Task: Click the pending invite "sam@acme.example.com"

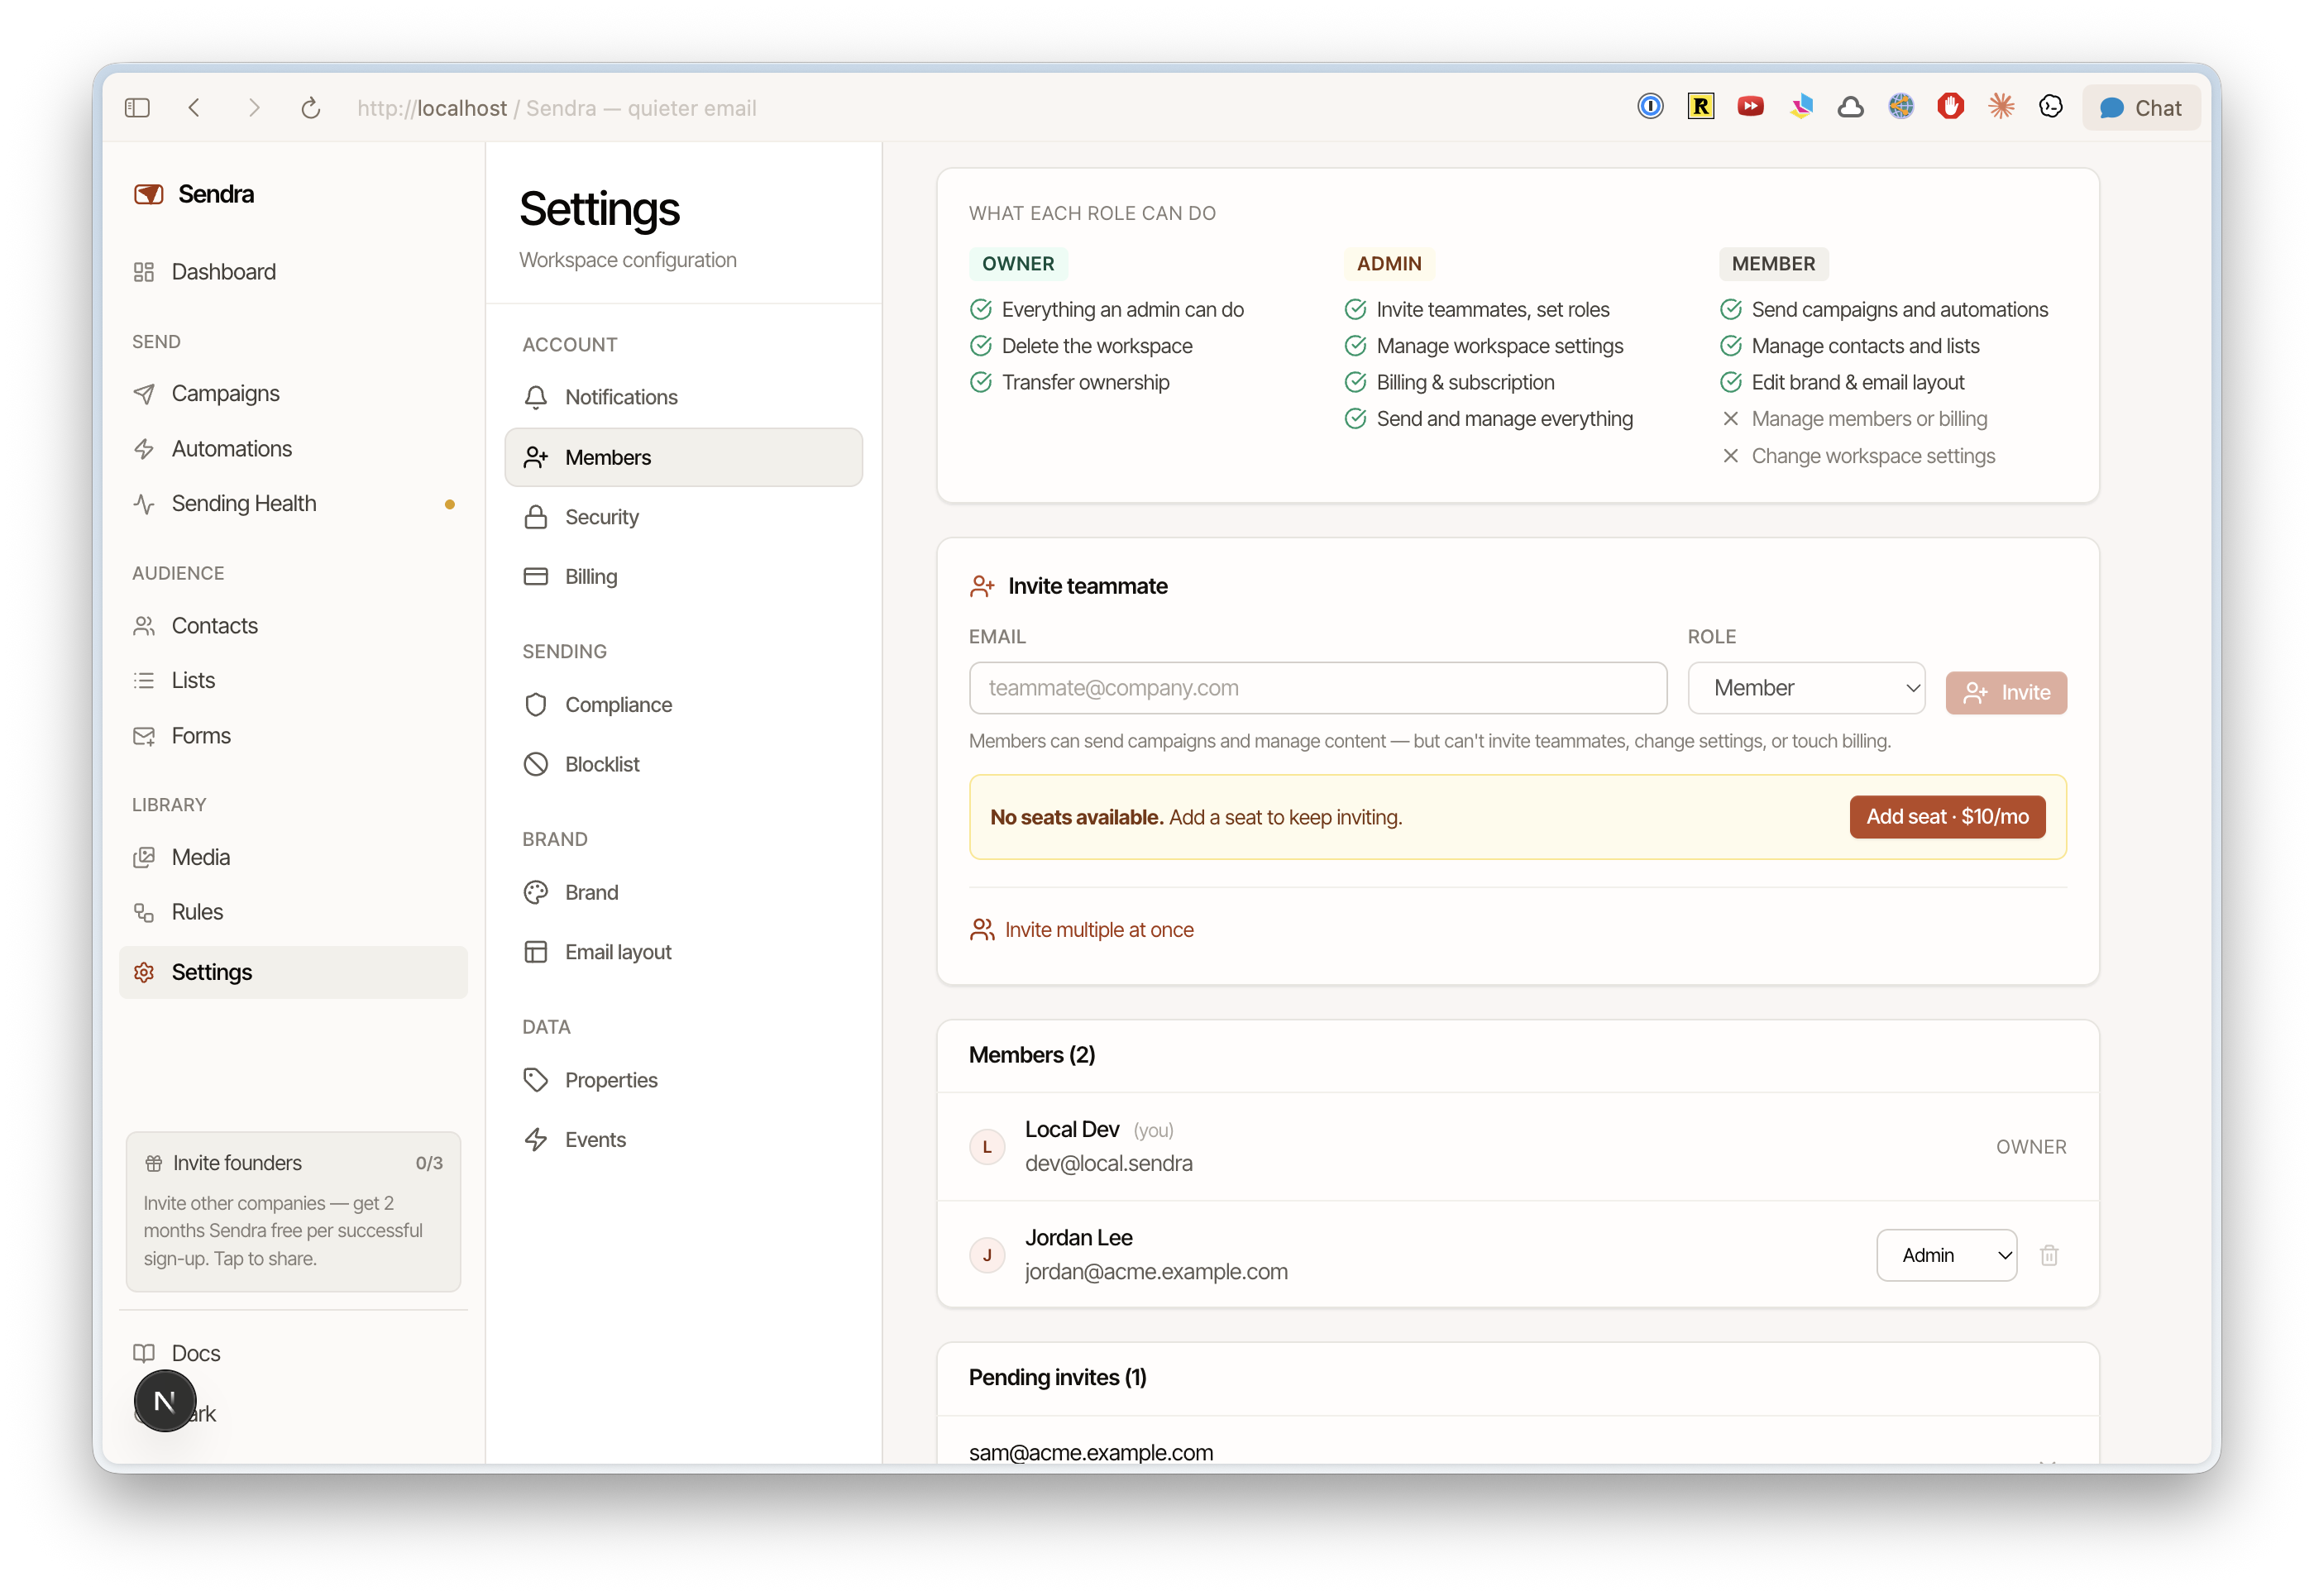Action: click(x=1091, y=1453)
